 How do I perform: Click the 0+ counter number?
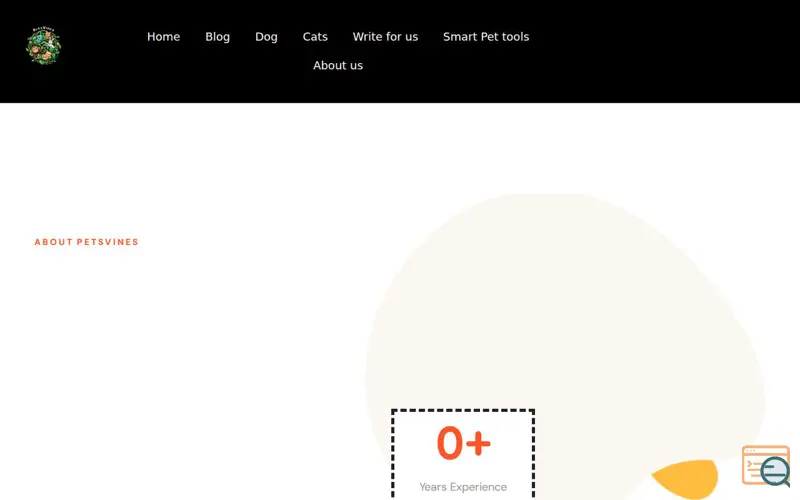click(463, 443)
